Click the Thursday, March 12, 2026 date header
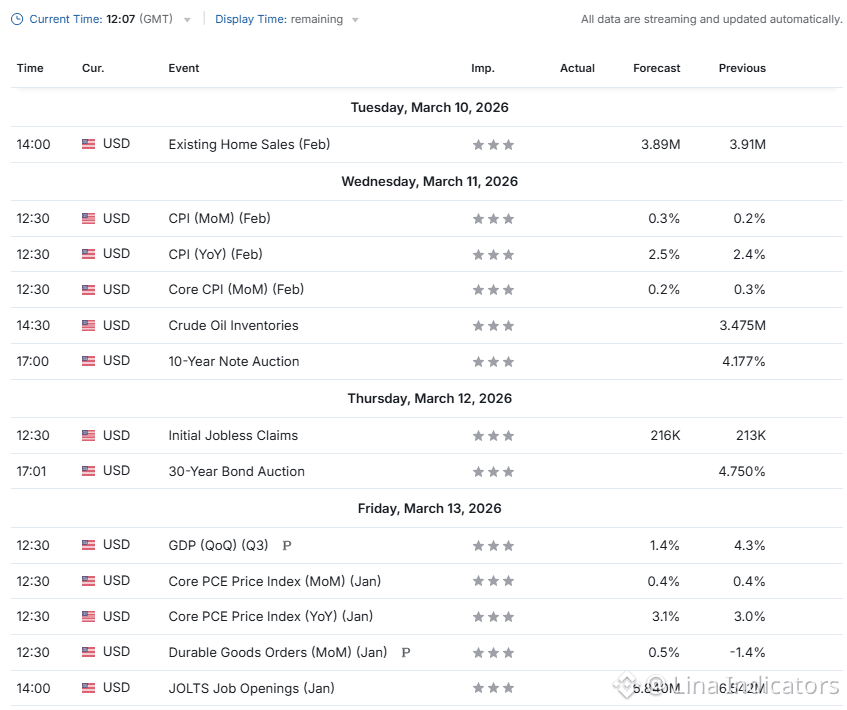This screenshot has width=847, height=710. [x=429, y=399]
